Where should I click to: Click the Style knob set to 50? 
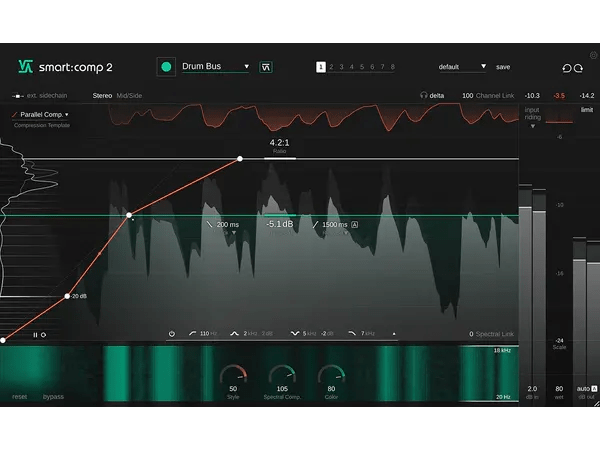pyautogui.click(x=233, y=375)
